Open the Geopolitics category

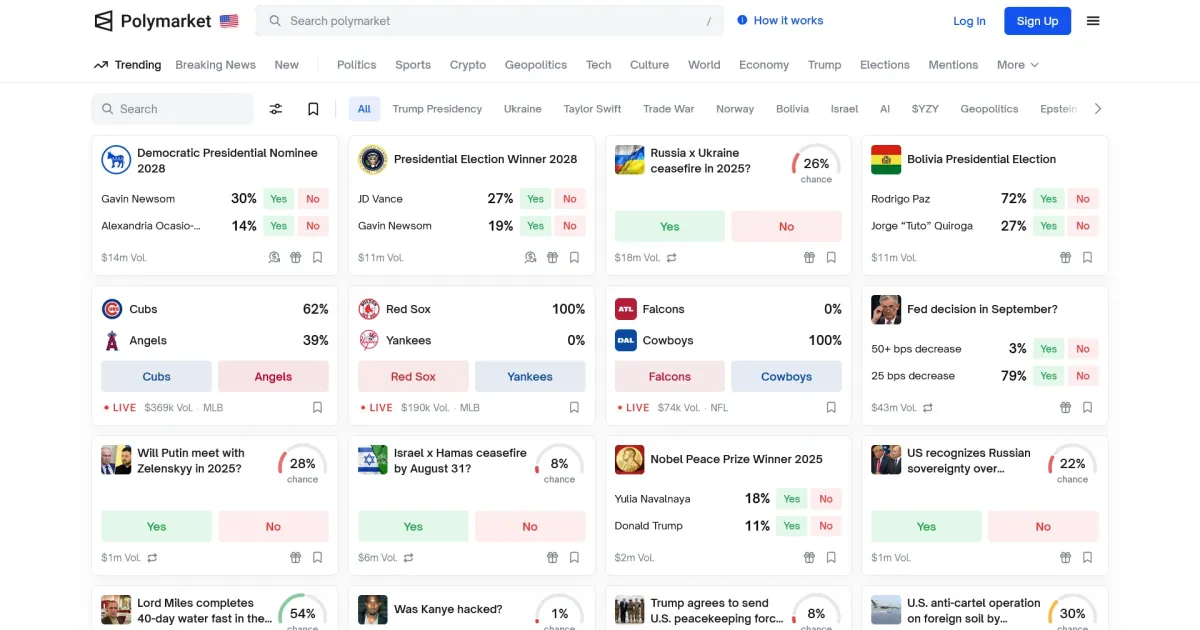536,65
